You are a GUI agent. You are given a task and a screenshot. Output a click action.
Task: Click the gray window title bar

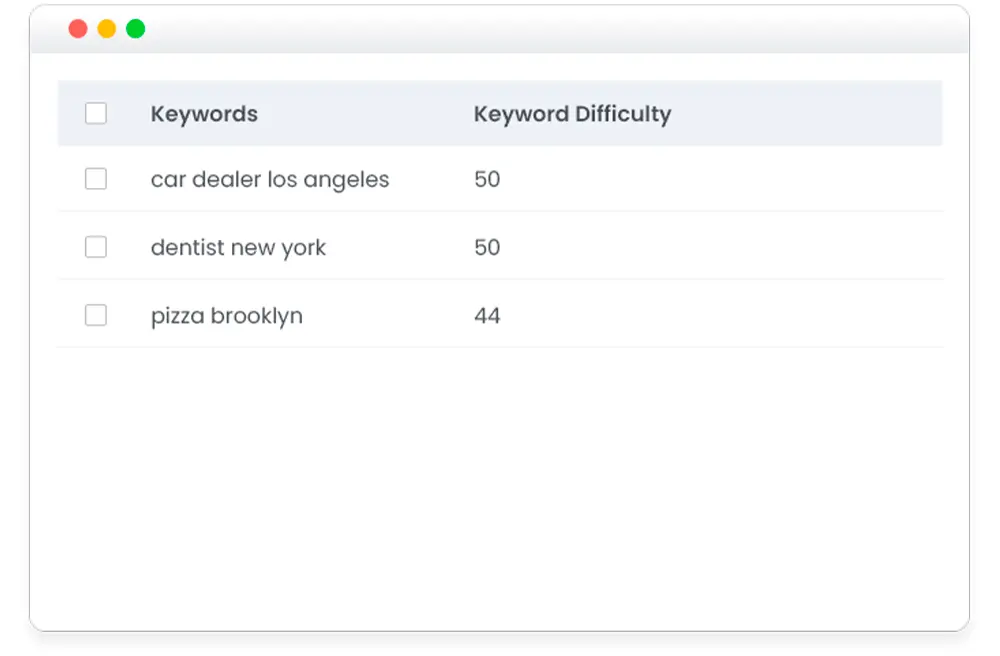pyautogui.click(x=555, y=29)
